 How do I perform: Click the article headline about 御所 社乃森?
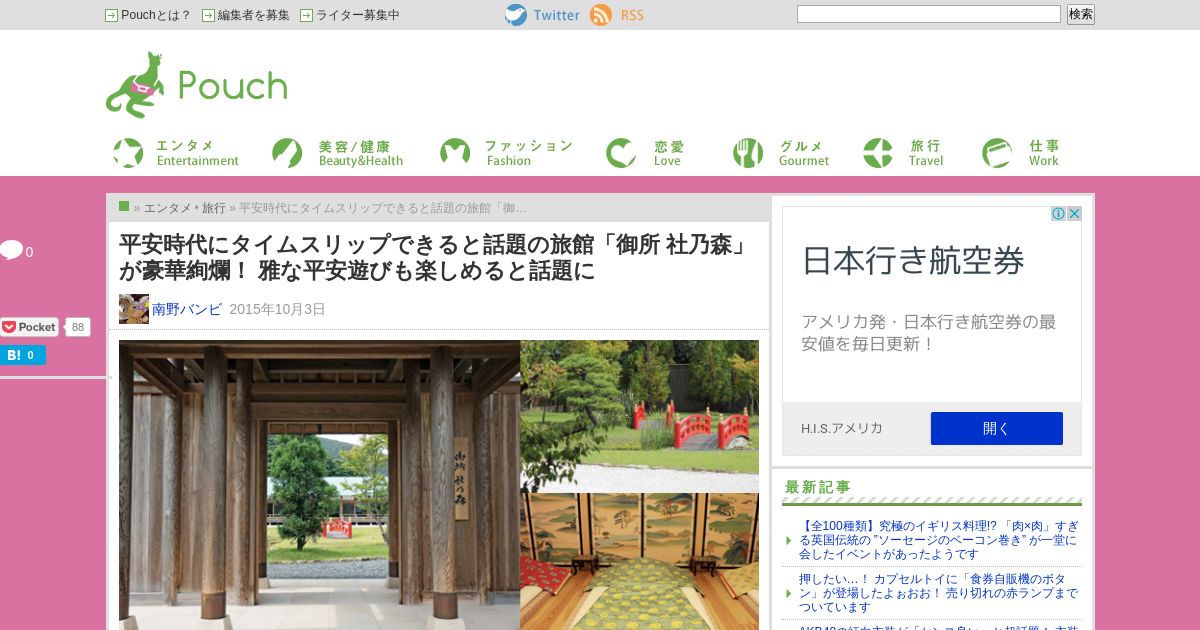point(434,257)
